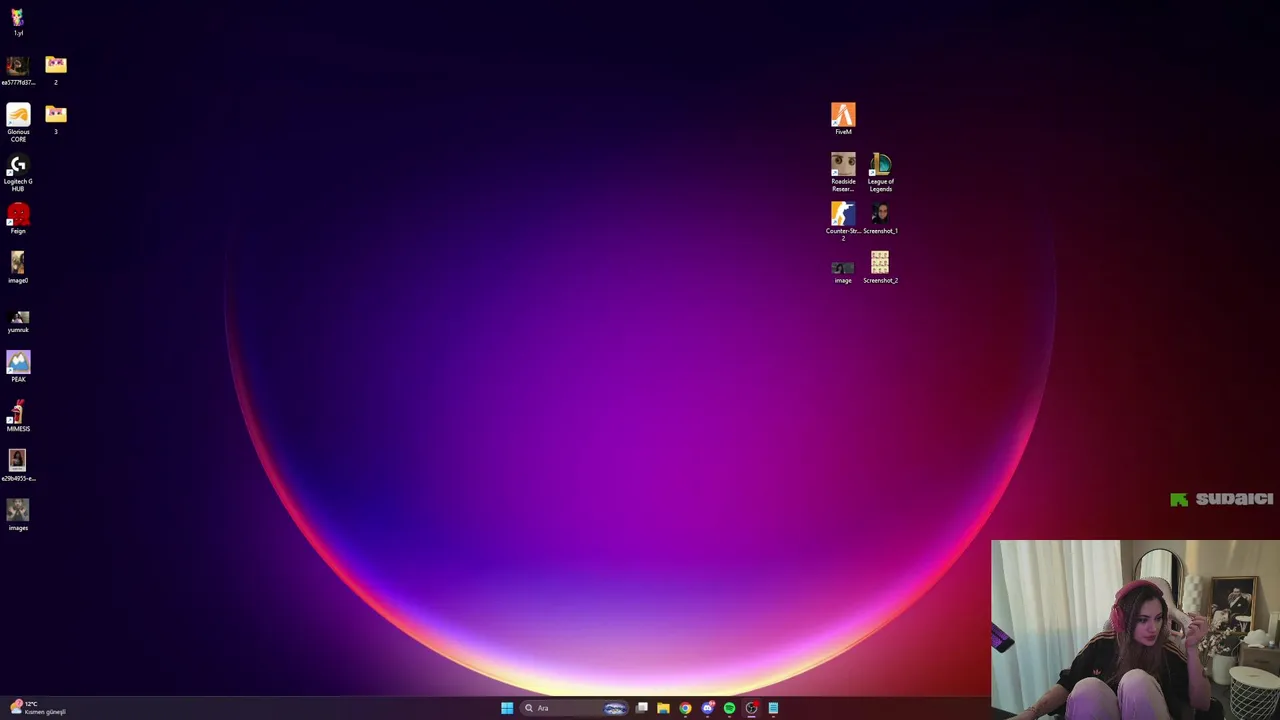Select the Screenshot_2 file

(880, 268)
